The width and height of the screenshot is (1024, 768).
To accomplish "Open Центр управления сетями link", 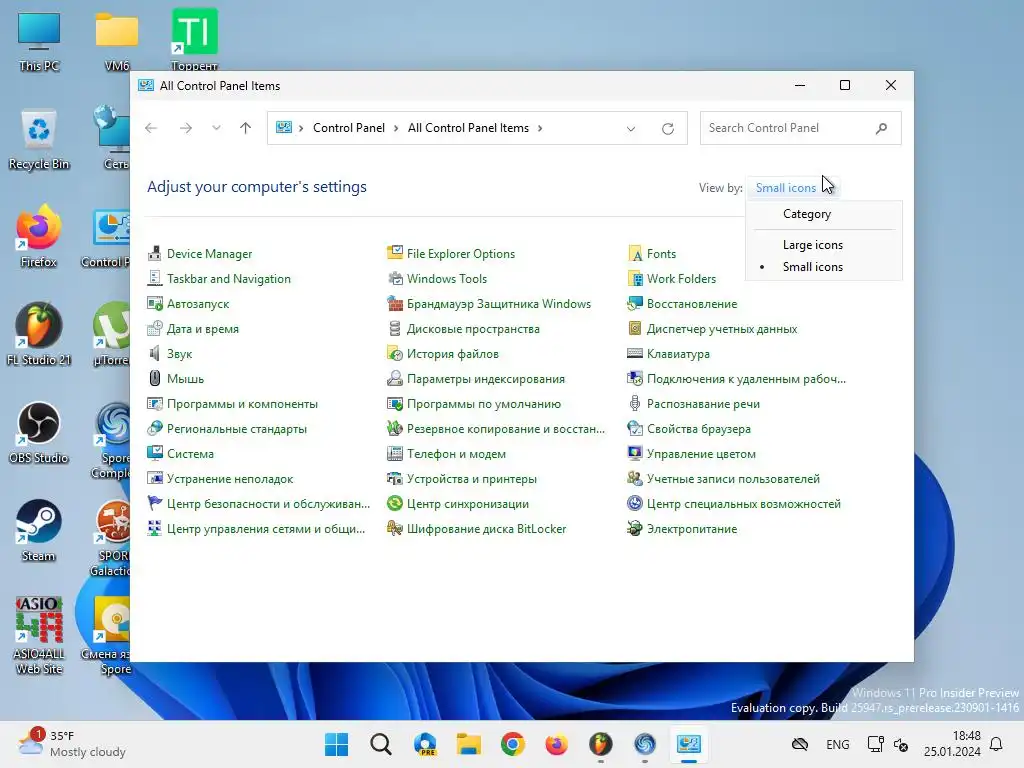I will (266, 528).
